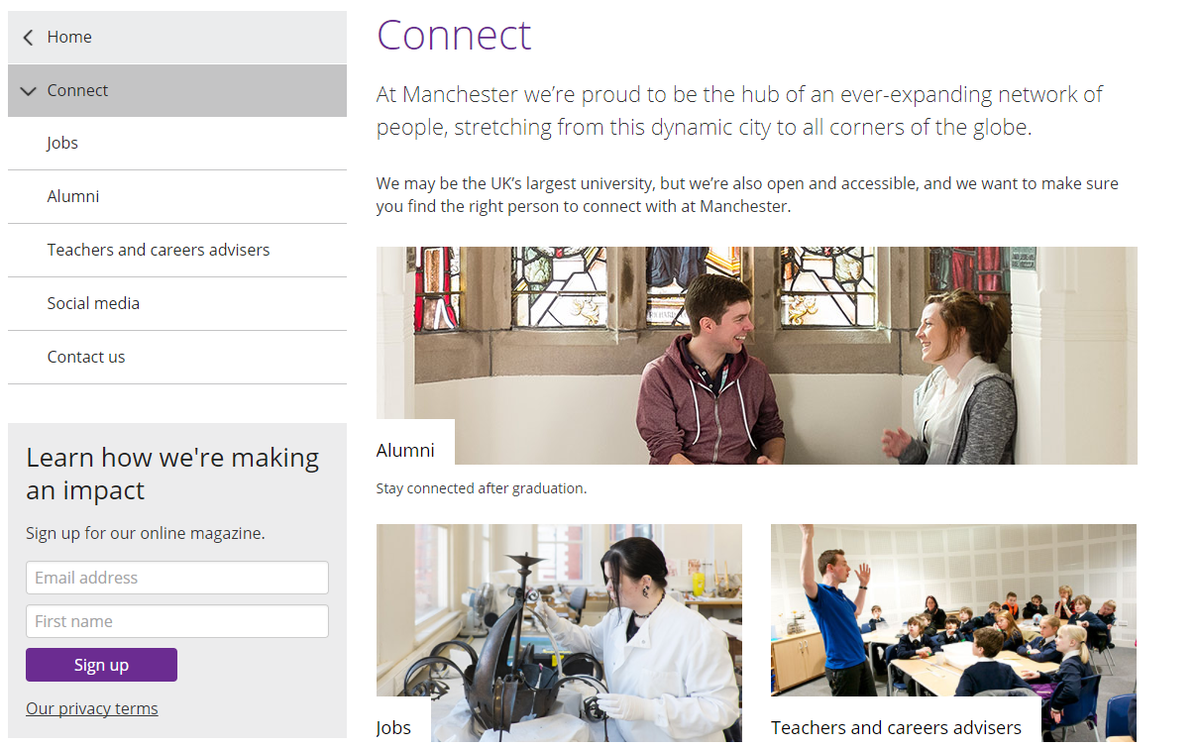Open Our privacy terms link
1200x747 pixels.
[x=92, y=709]
